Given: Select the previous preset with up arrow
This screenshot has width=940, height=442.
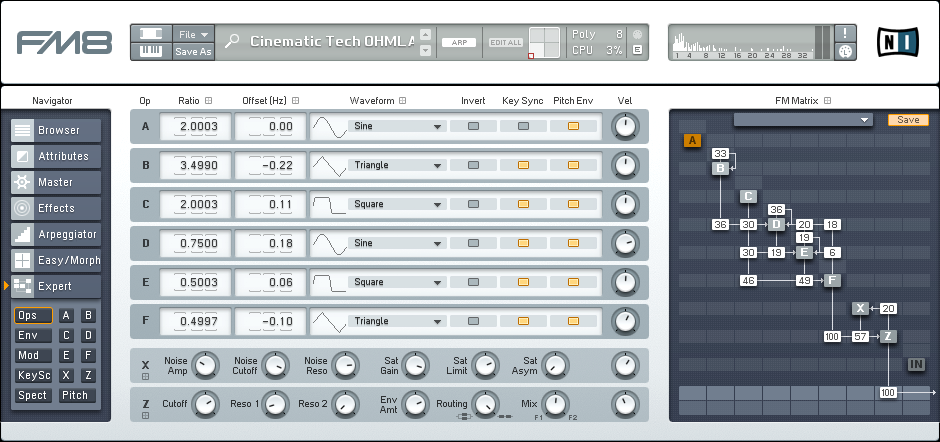Looking at the screenshot, I should pos(426,34).
